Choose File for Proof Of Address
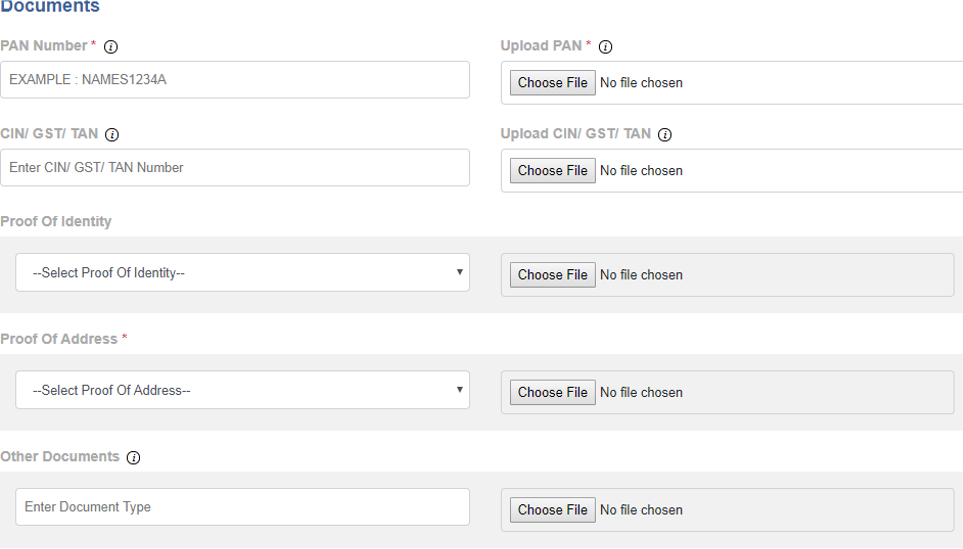The width and height of the screenshot is (963, 549). [x=552, y=393]
